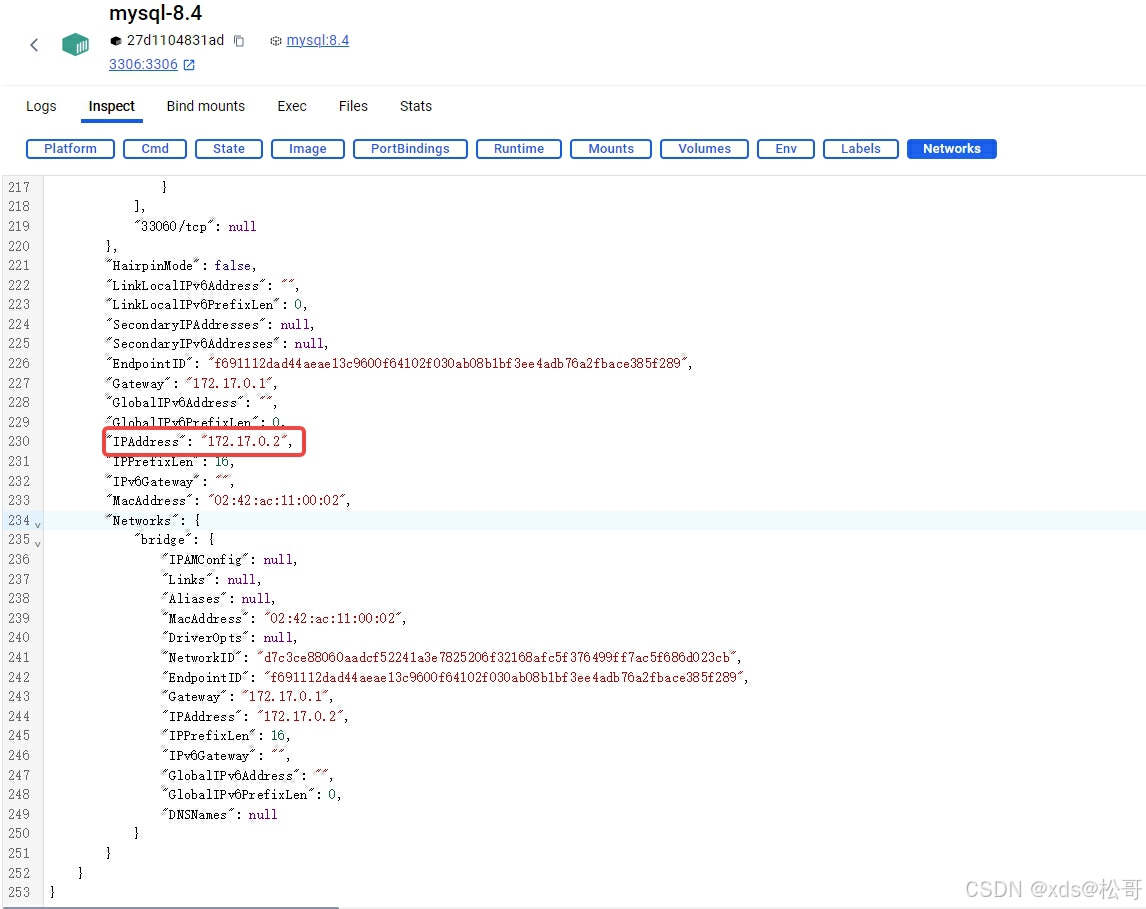Click the teal container icon

click(75, 45)
